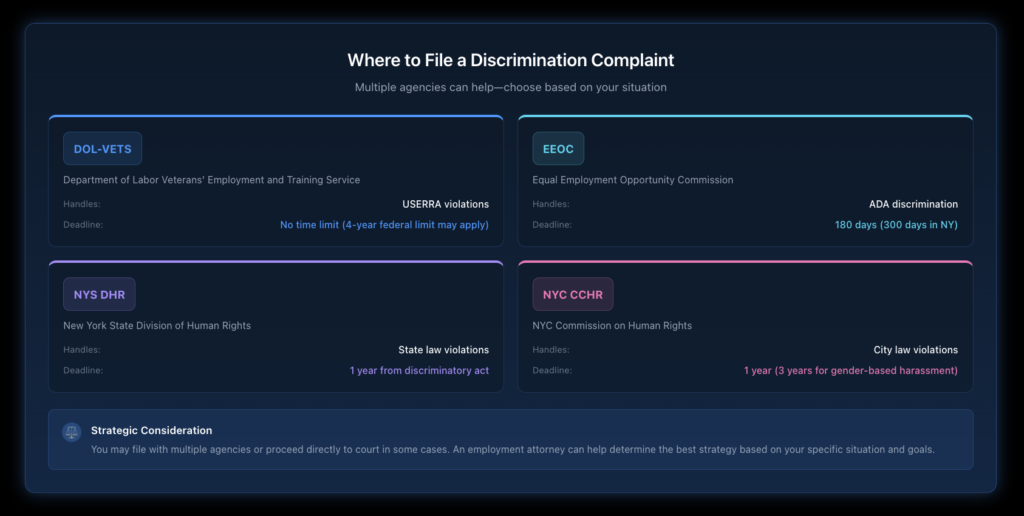Select the NYS DHR badge
The image size is (1024, 516).
99,294
